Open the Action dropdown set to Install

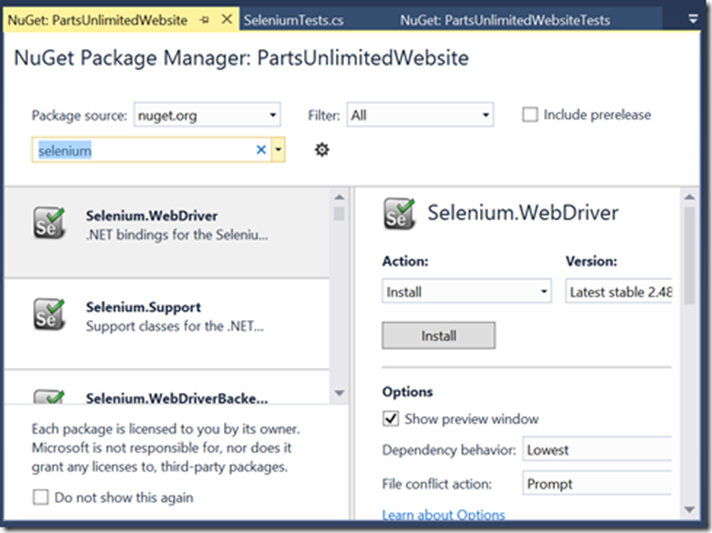click(x=467, y=291)
